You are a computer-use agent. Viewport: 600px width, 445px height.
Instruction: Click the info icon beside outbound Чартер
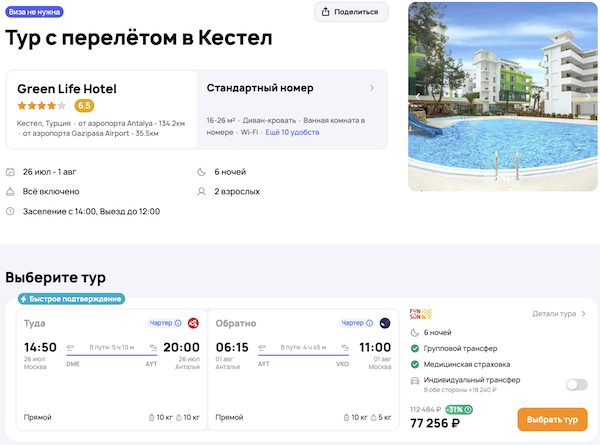pyautogui.click(x=178, y=323)
